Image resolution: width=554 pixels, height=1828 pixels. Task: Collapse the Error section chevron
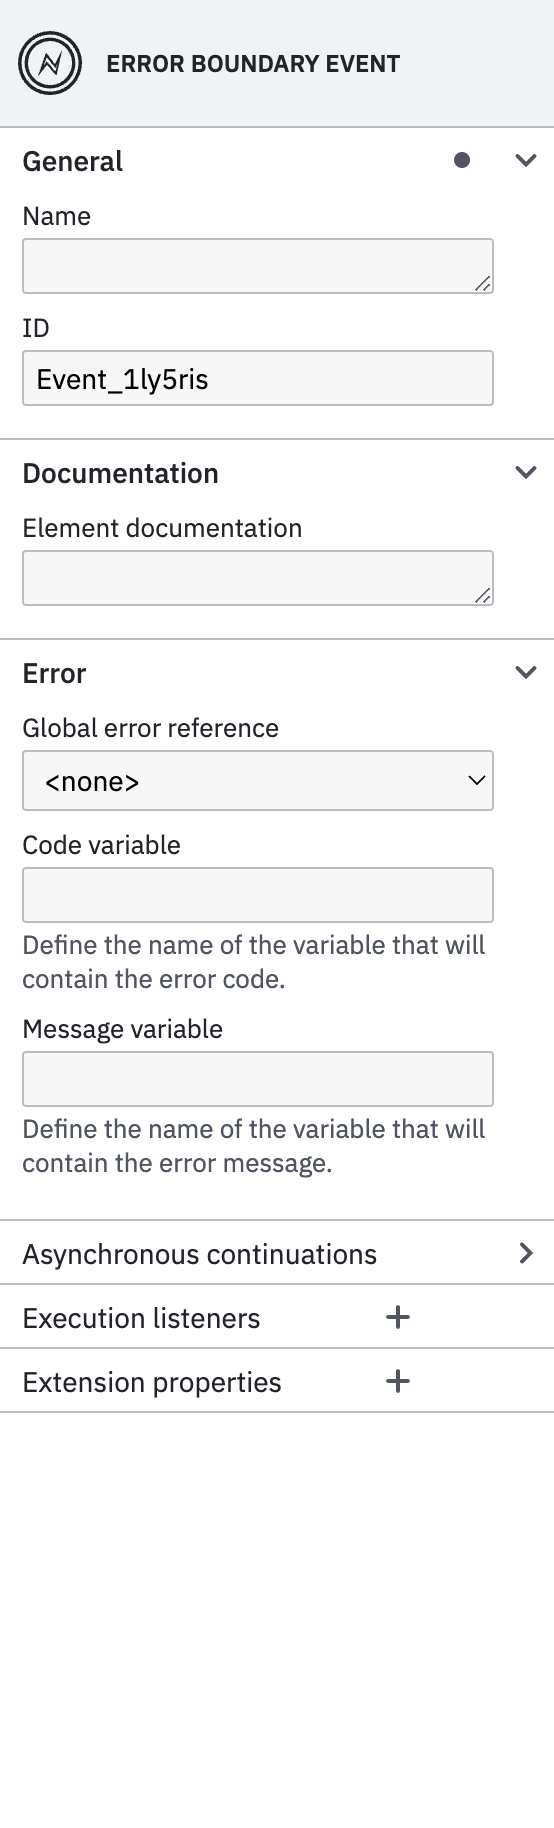point(526,672)
